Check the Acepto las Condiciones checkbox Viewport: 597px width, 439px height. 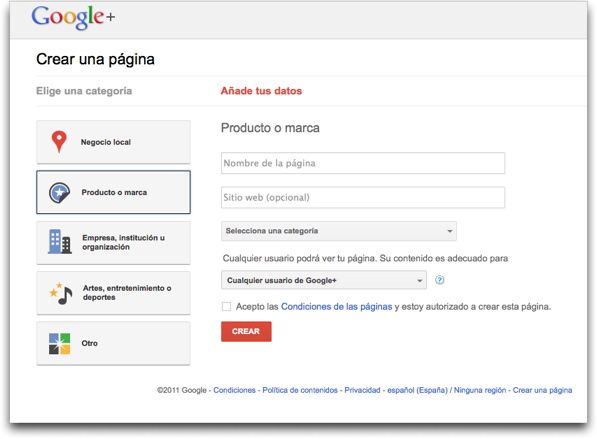click(x=227, y=307)
